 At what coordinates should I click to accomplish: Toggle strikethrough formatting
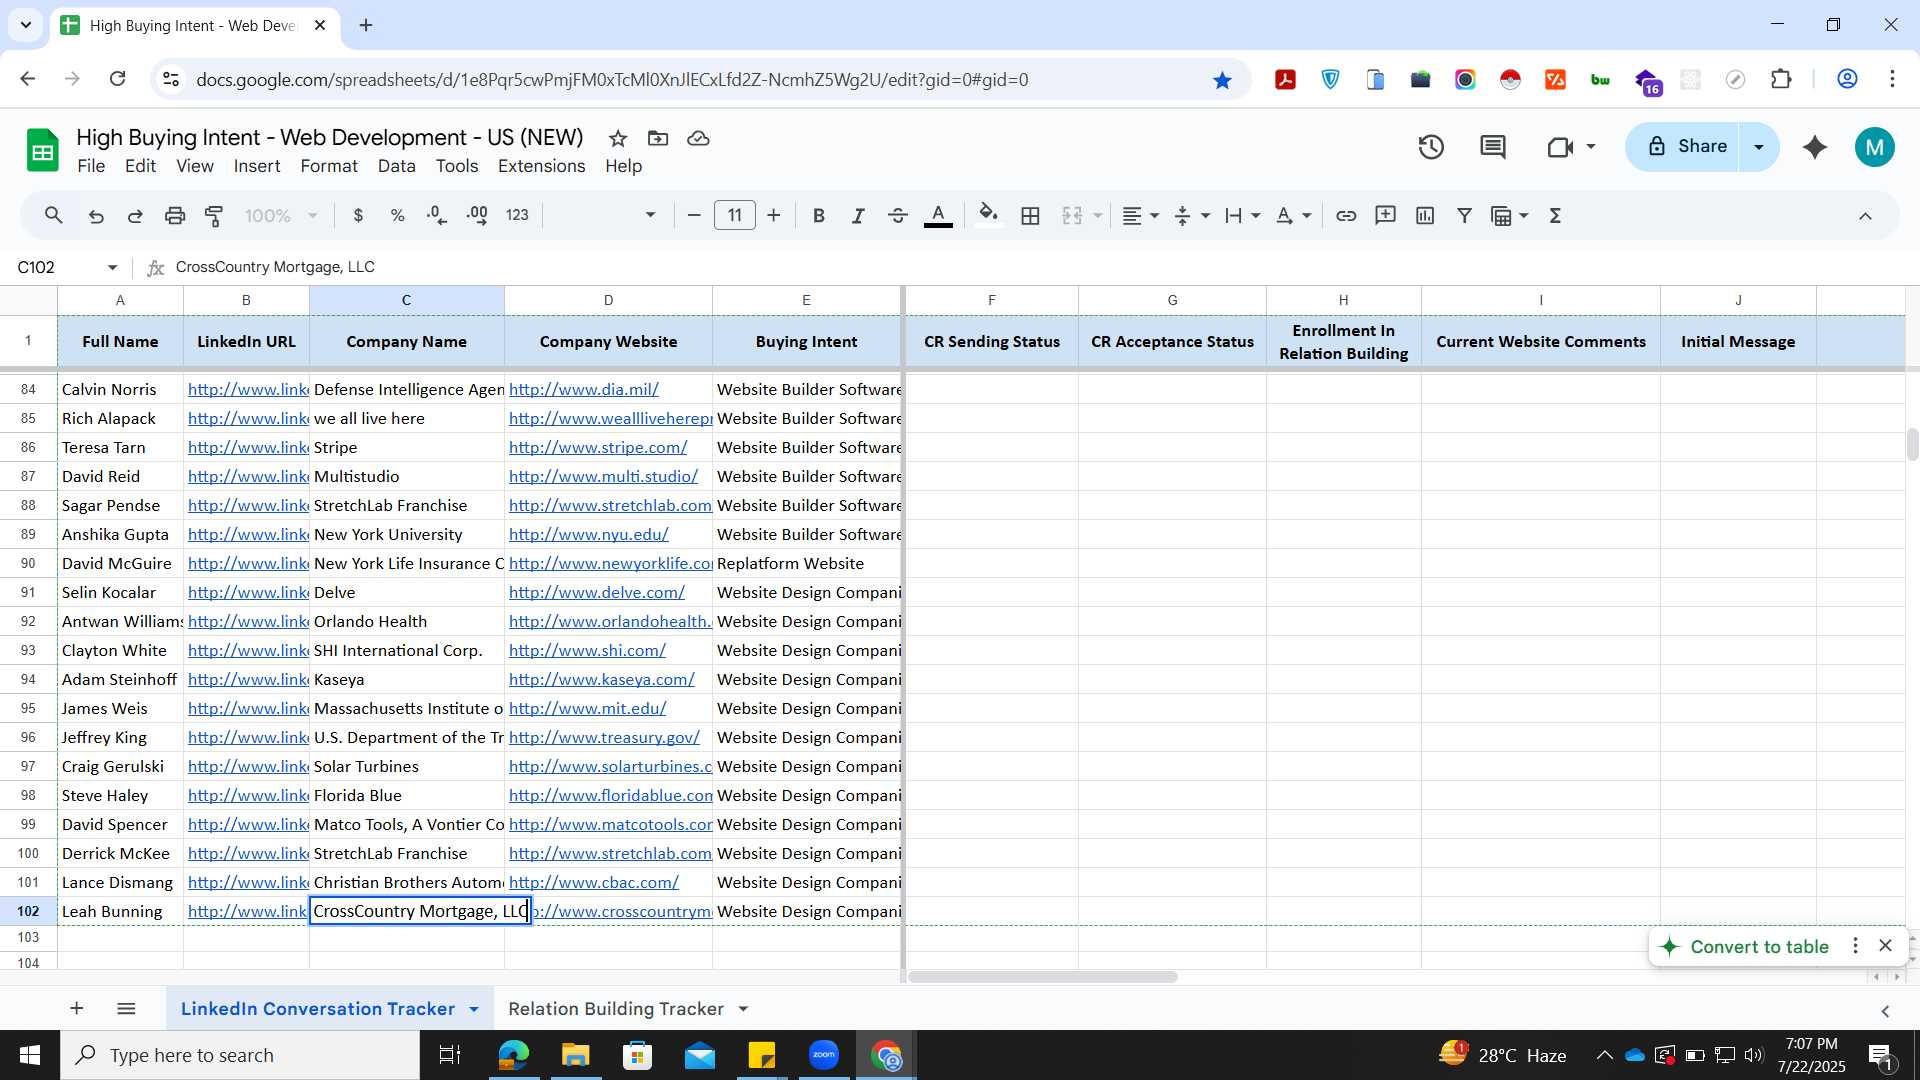pos(898,215)
